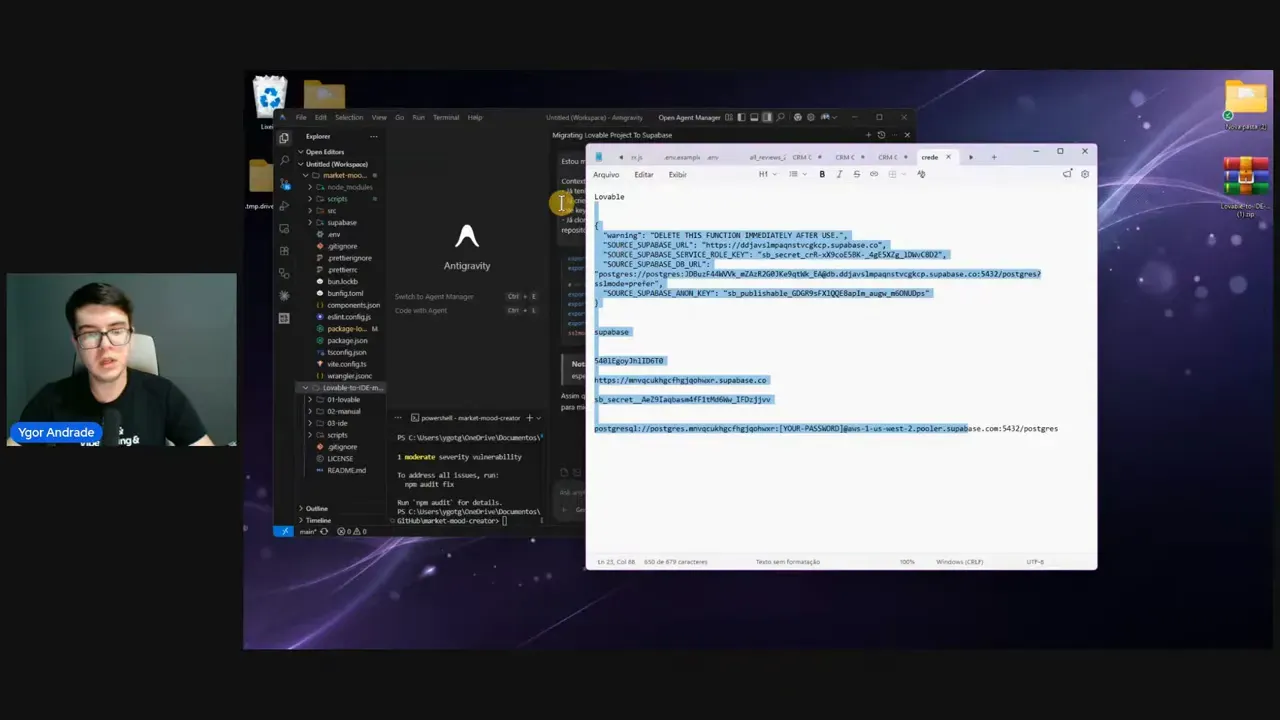
Task: Open the Explorer view in Antigravity's activity bar
Action: point(285,138)
